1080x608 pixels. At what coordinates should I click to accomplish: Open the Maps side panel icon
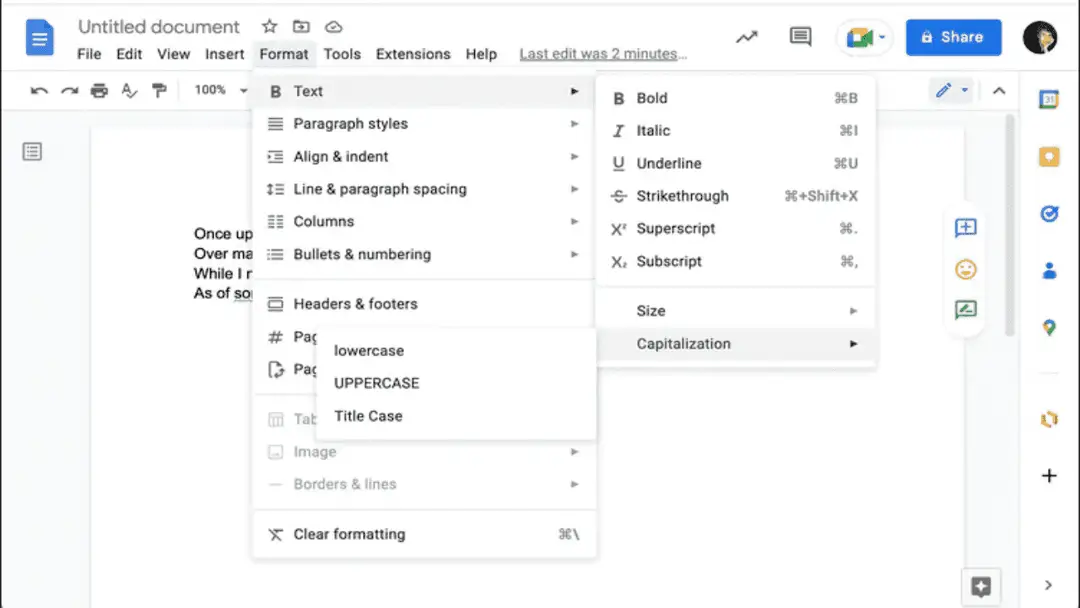[1049, 328]
